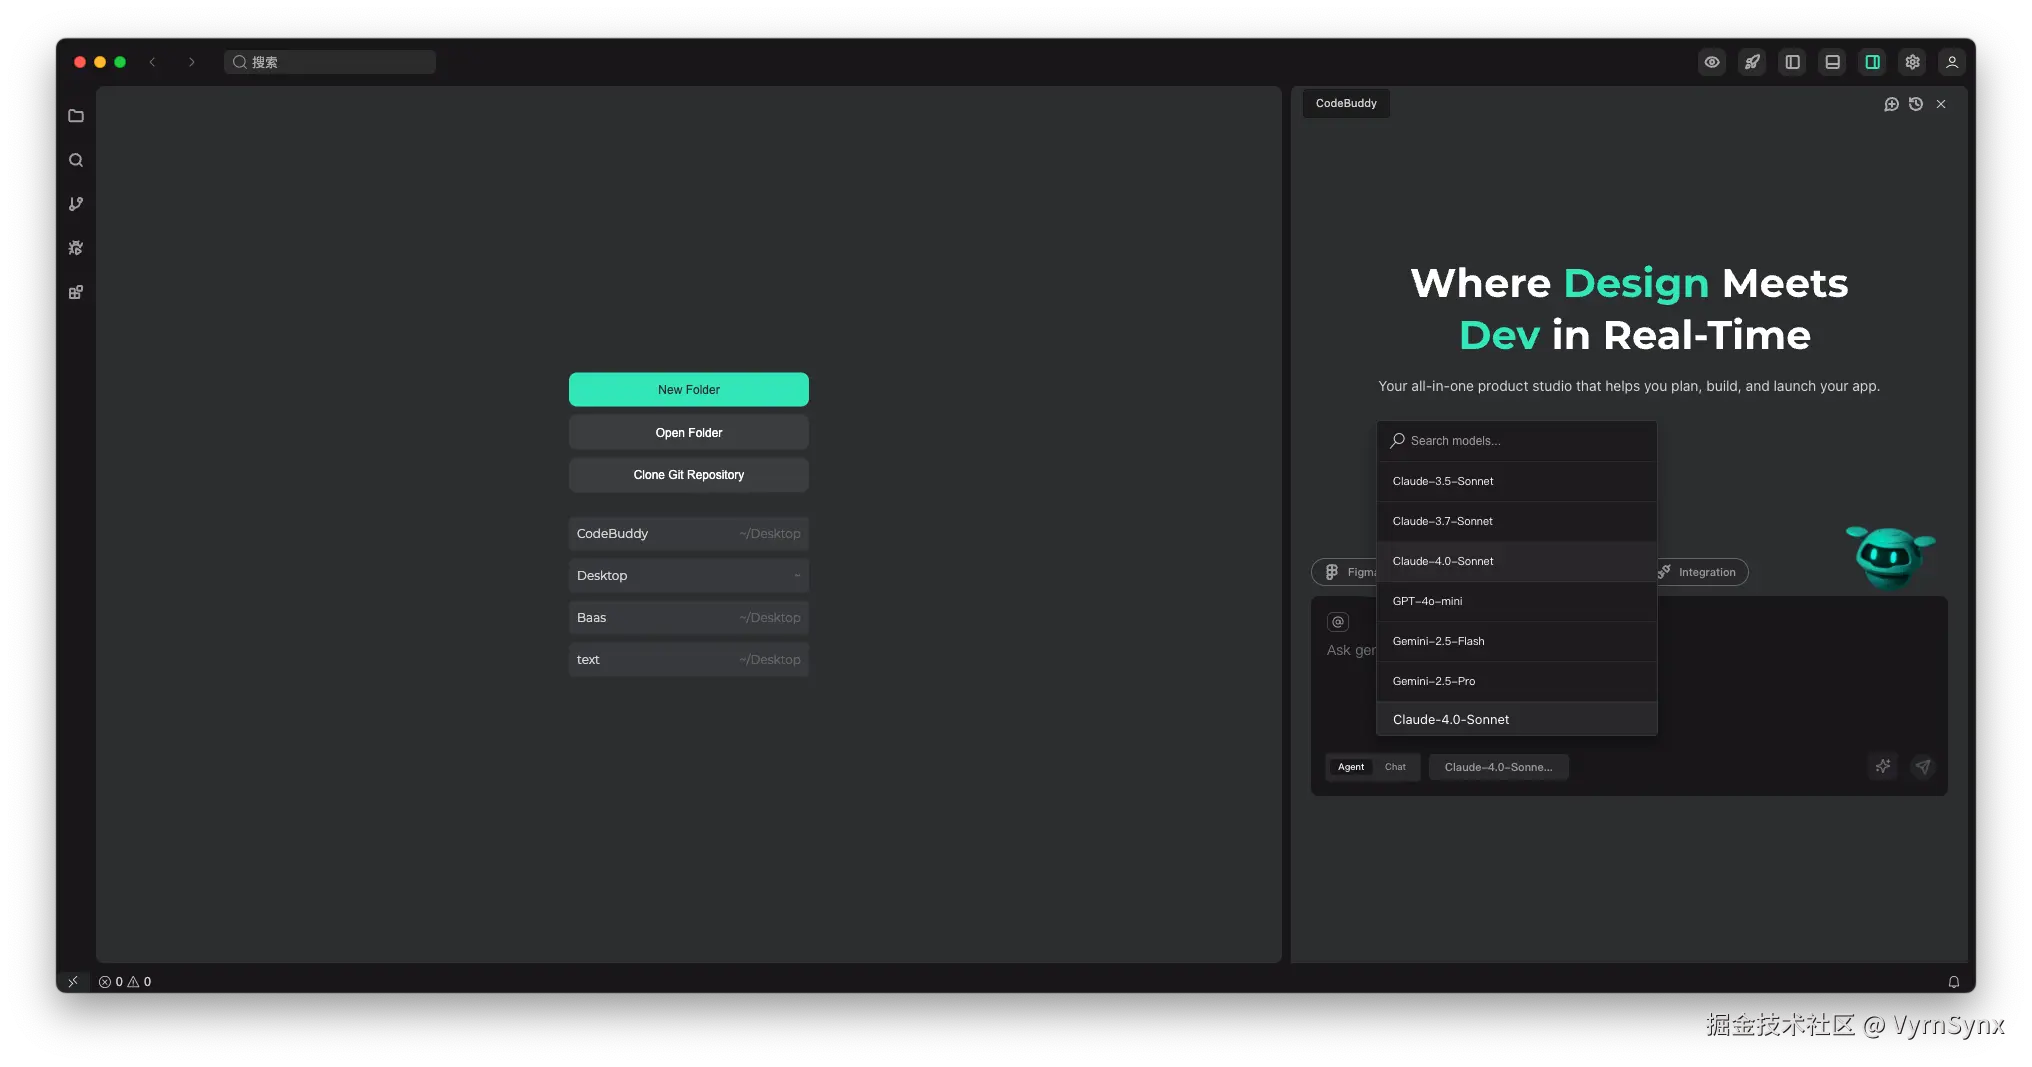Image resolution: width=2032 pixels, height=1067 pixels.
Task: Open the recent Desktop folder
Action: 689,576
